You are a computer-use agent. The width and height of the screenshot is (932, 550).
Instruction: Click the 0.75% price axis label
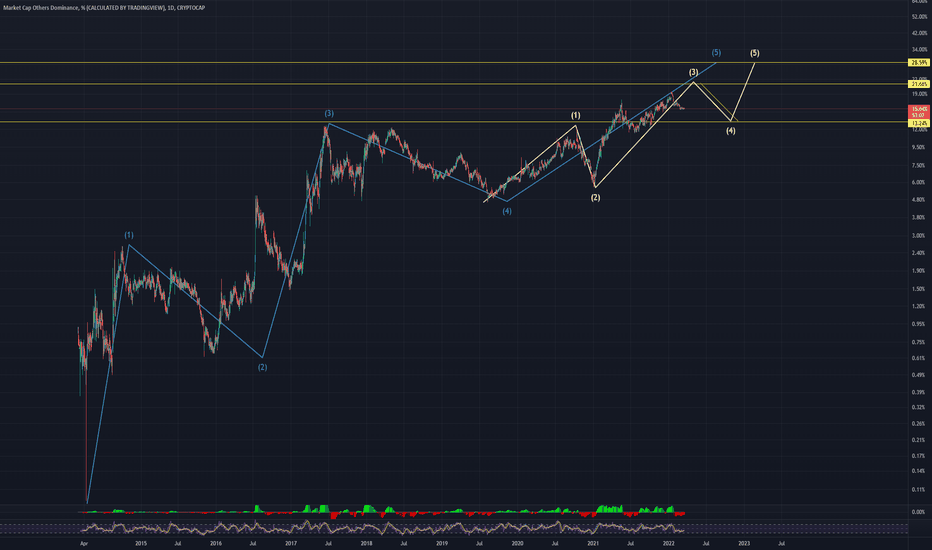pos(919,342)
